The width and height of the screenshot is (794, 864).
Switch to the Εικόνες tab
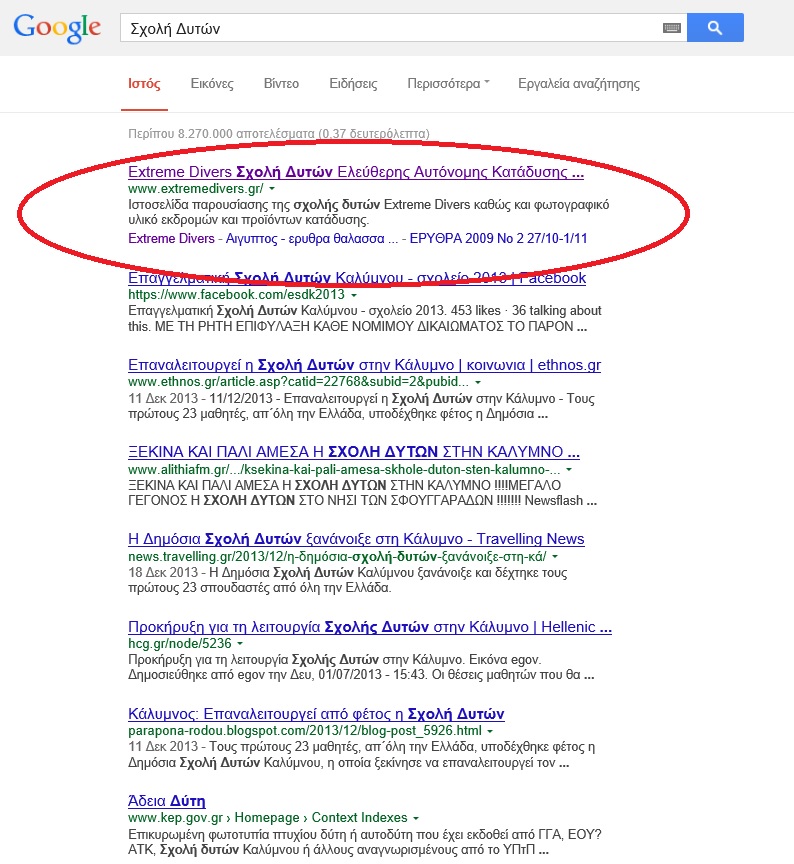click(x=212, y=84)
